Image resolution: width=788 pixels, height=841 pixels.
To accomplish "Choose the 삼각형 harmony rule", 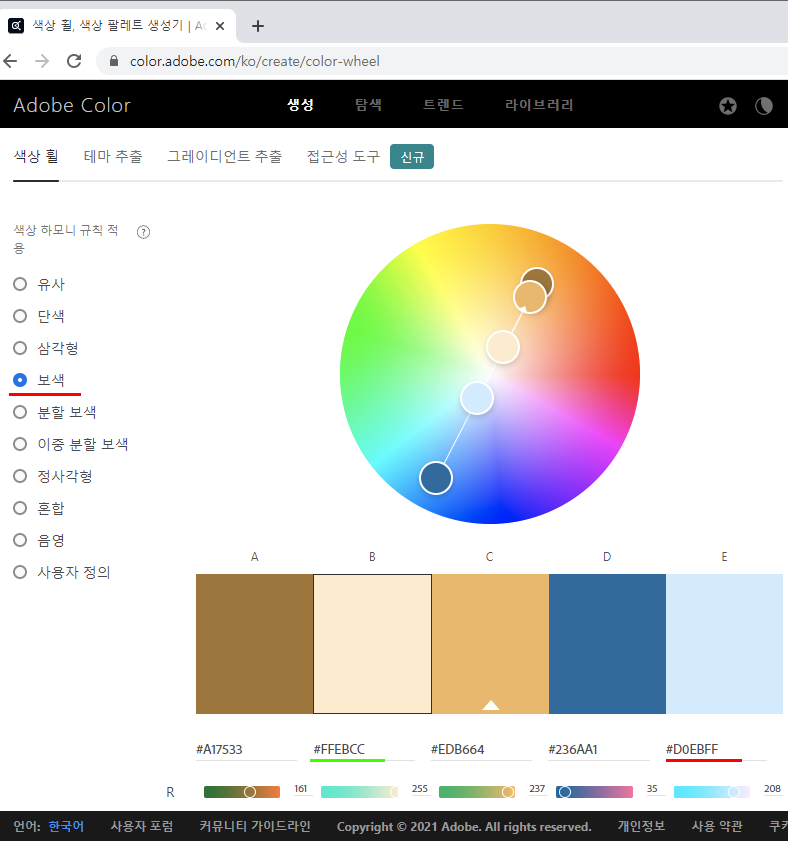I will click(x=20, y=348).
